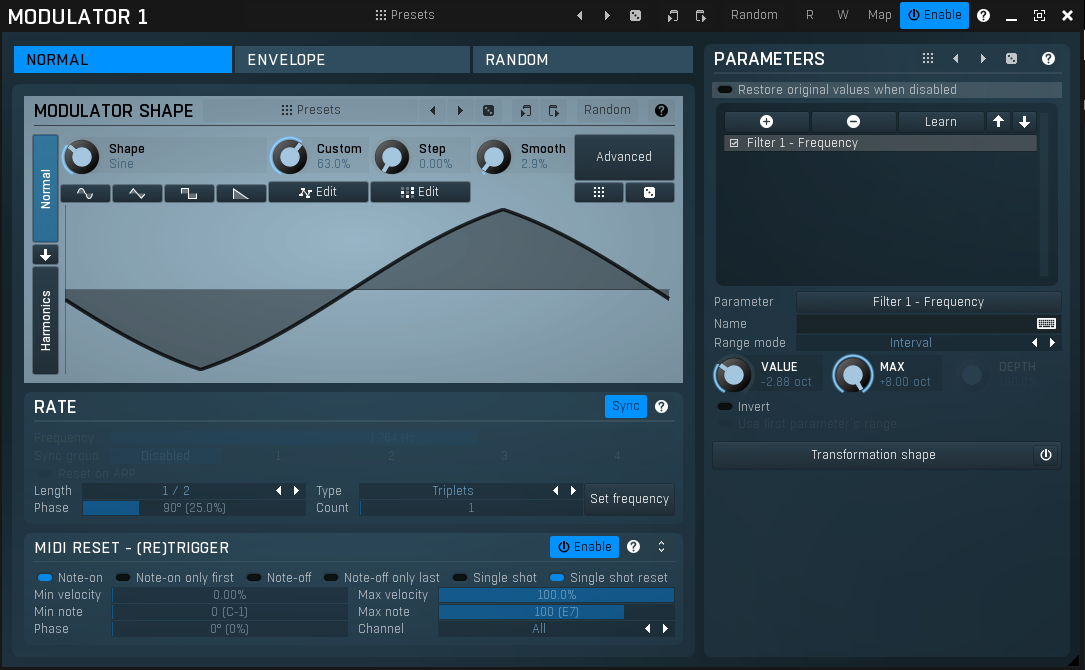Click the plus icon to add parameter
1085x670 pixels.
[x=766, y=122]
